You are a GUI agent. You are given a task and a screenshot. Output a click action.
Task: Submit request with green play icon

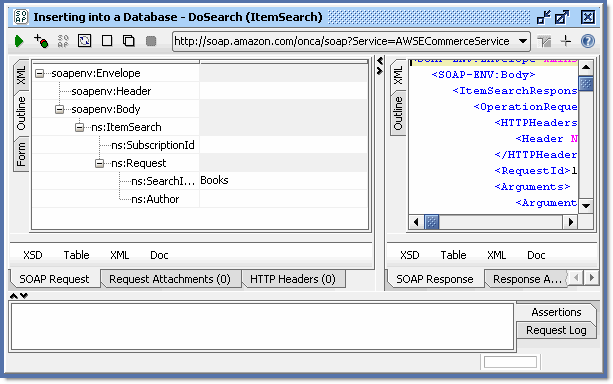tap(19, 41)
